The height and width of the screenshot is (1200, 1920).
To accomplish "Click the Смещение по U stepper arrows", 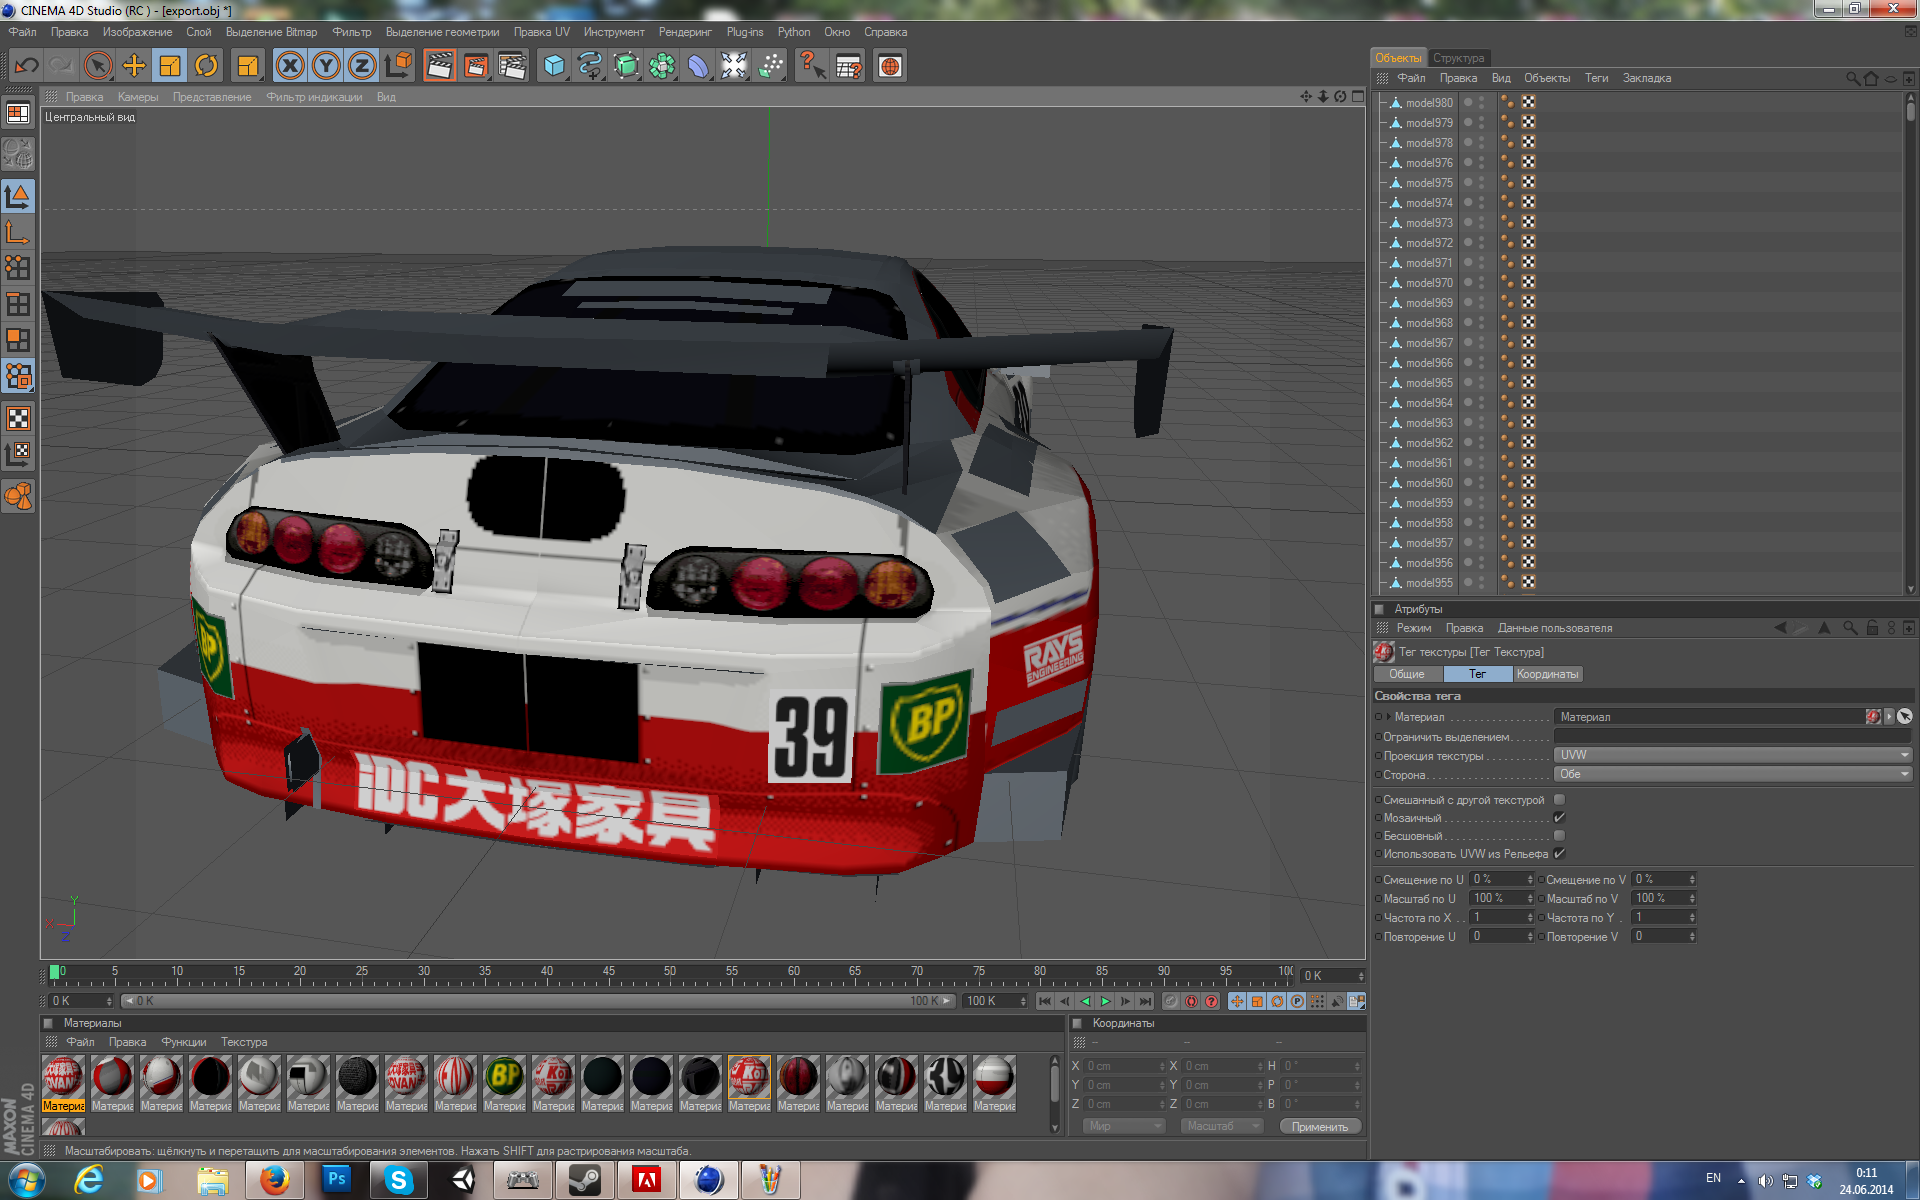I will point(1530,879).
